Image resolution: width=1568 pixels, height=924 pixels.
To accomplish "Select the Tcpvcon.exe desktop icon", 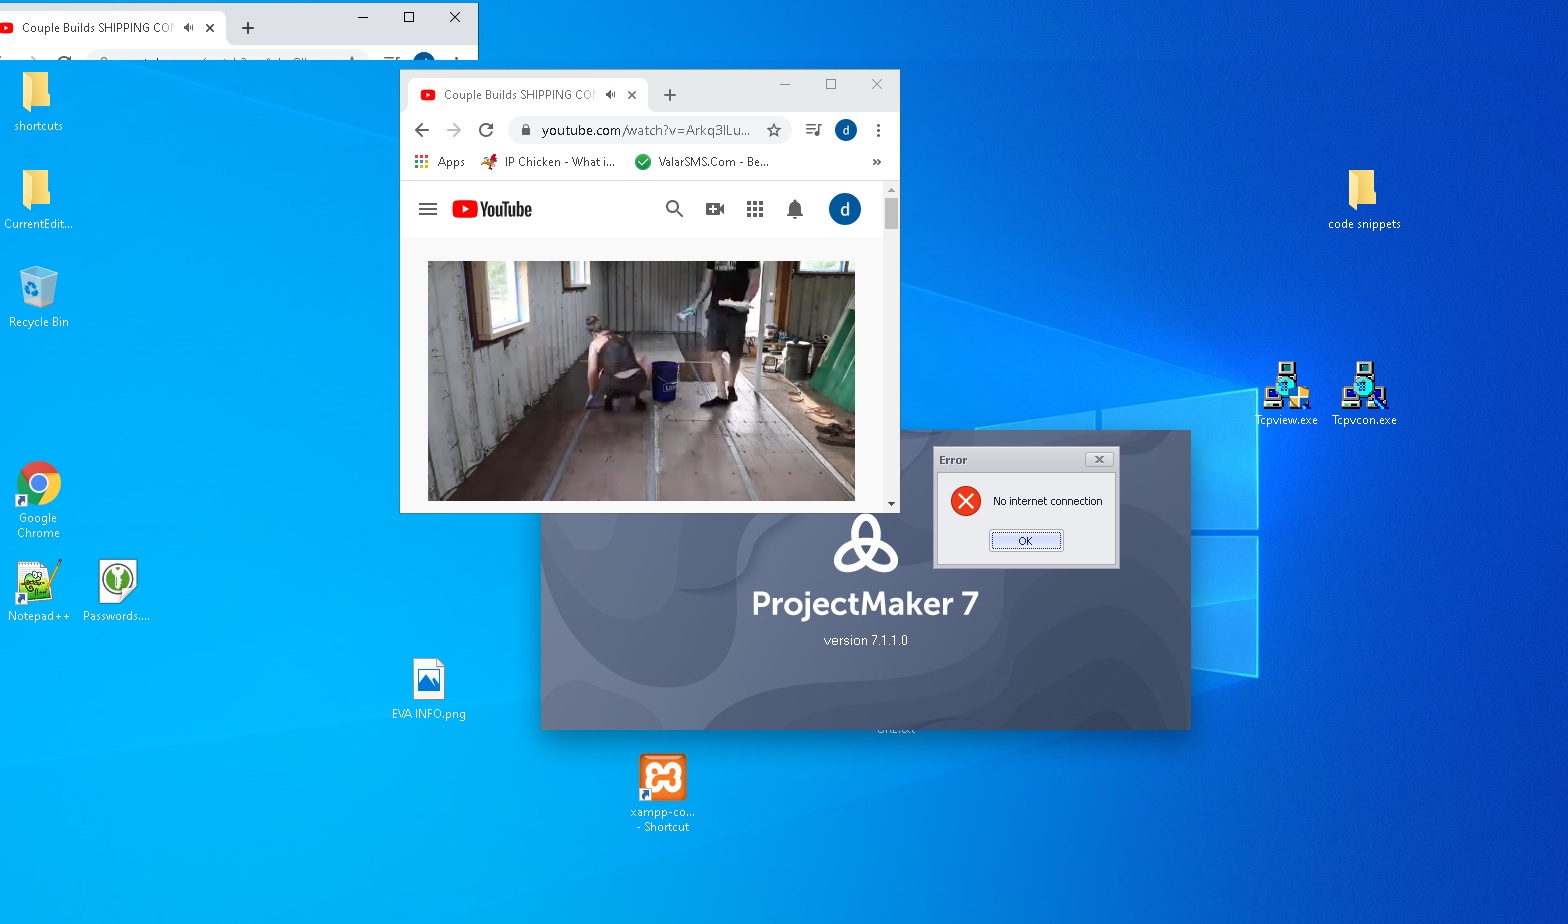I will (x=1364, y=393).
